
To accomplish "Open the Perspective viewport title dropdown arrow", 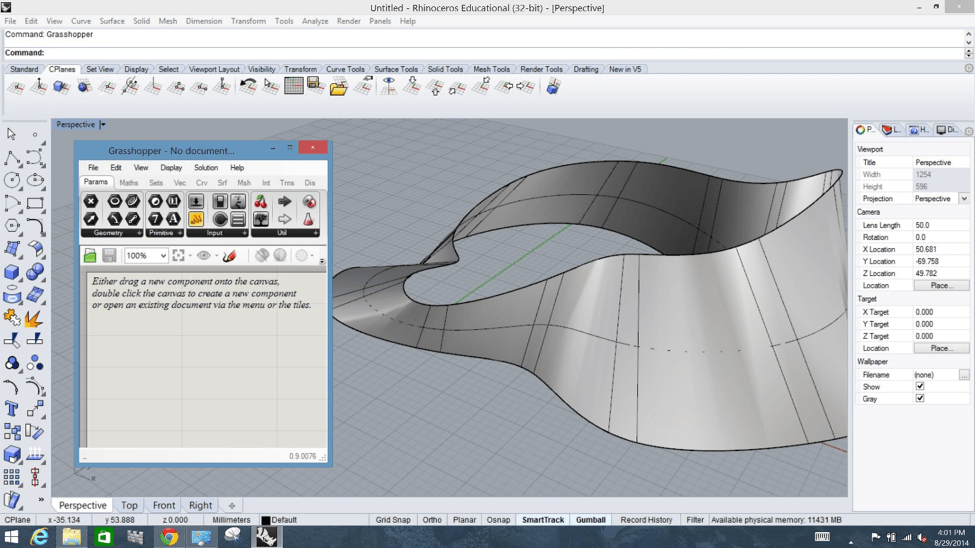I will pyautogui.click(x=103, y=124).
